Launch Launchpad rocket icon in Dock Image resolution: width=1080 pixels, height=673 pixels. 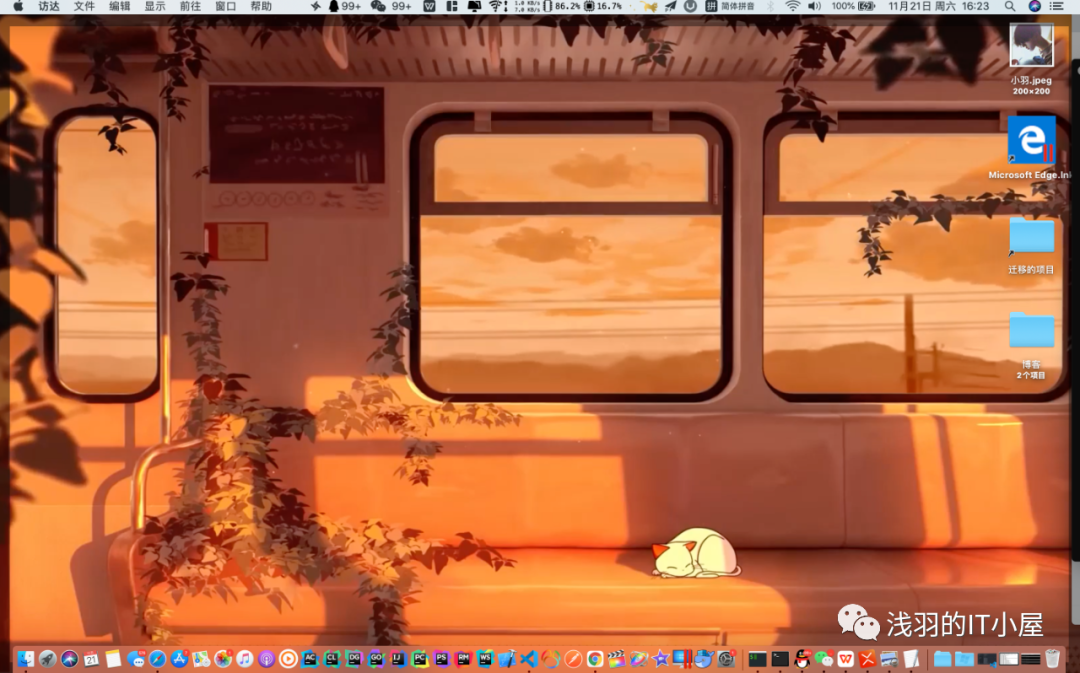(48, 659)
